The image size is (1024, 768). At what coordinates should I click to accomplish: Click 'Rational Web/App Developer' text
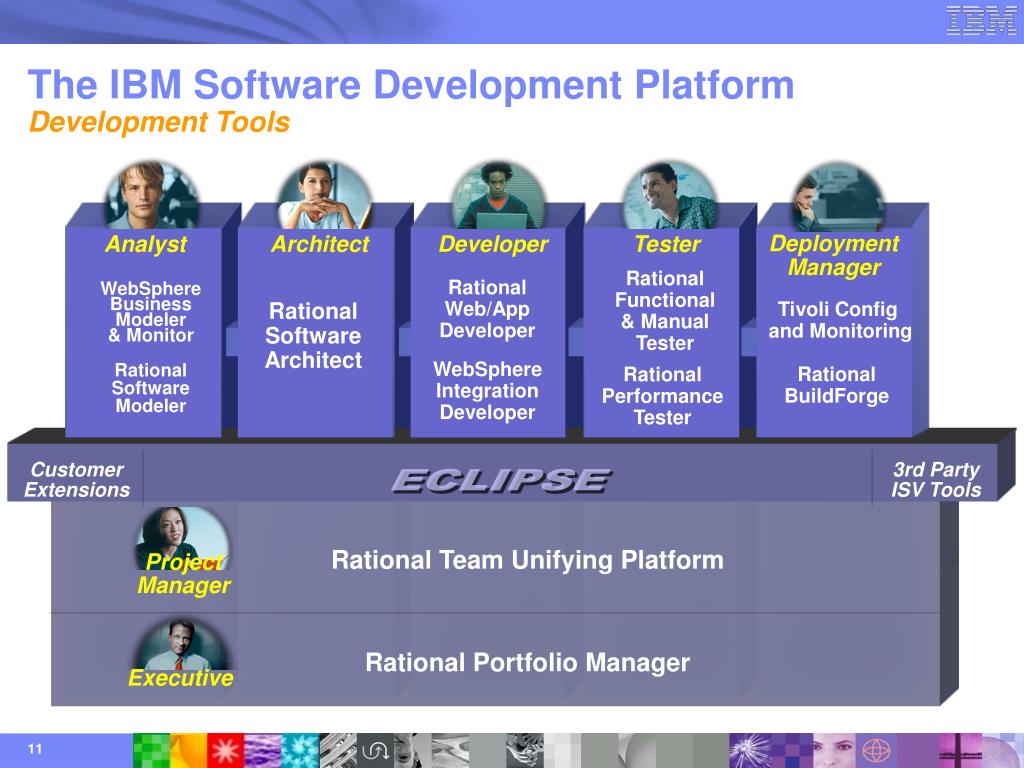(x=487, y=309)
